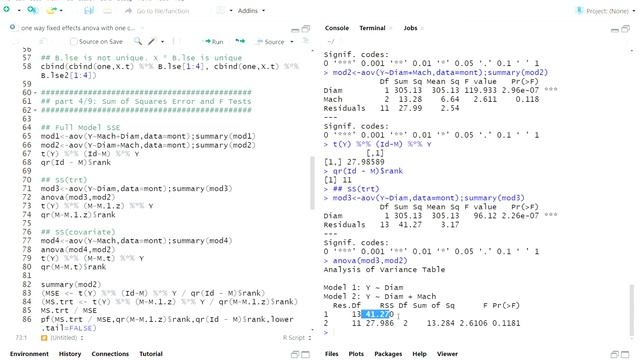Click the cursor position indicator 73:1

(21, 338)
